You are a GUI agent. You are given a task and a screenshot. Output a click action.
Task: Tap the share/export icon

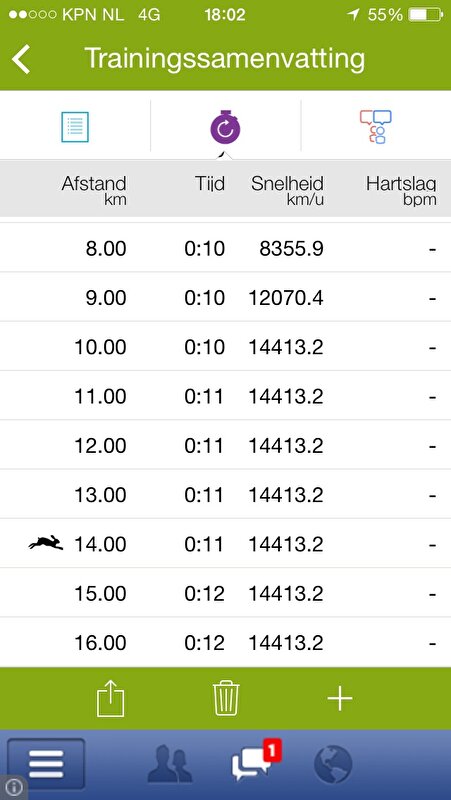111,698
